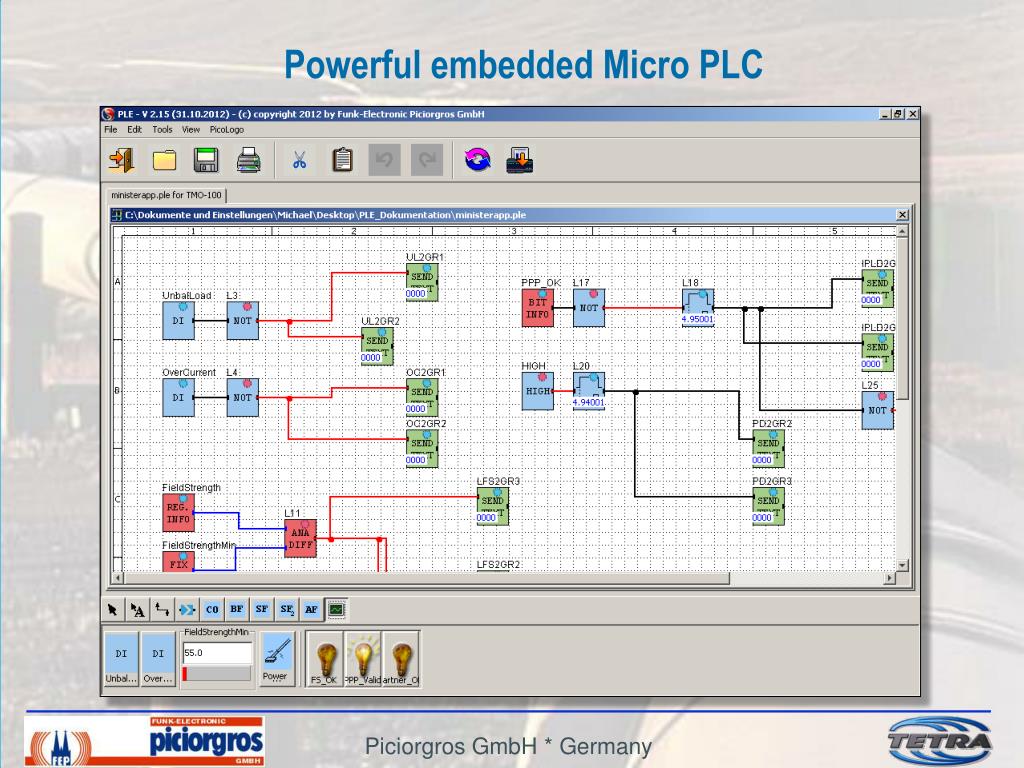Screen dimensions: 1024x768
Task: Click the FieldStrengthMin value field
Action: pos(217,652)
